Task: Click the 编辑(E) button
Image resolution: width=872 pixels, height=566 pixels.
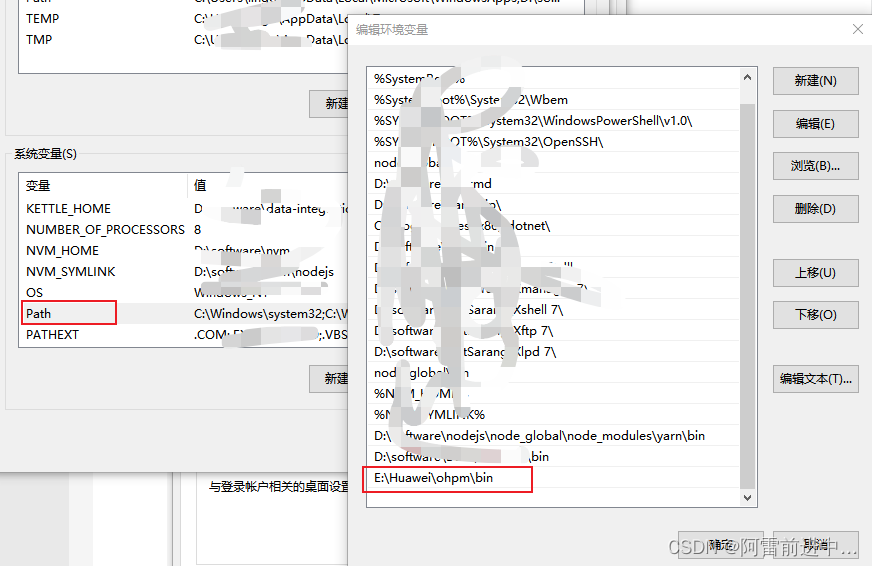Action: (815, 123)
